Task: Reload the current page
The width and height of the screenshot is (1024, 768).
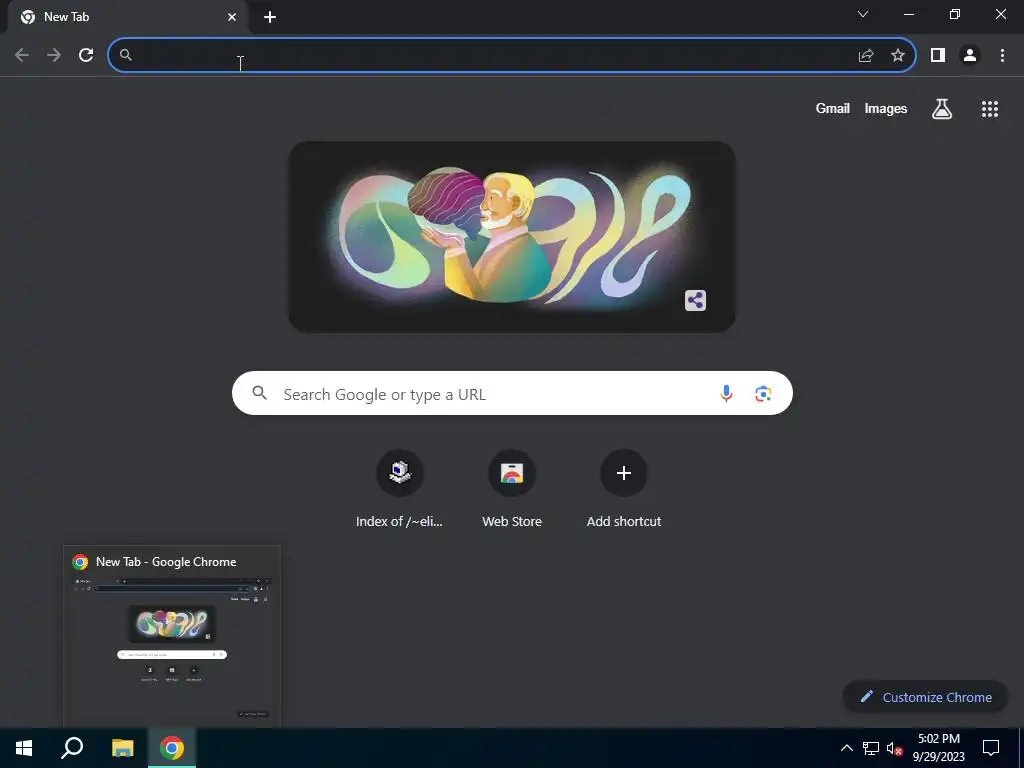Action: 86,56
